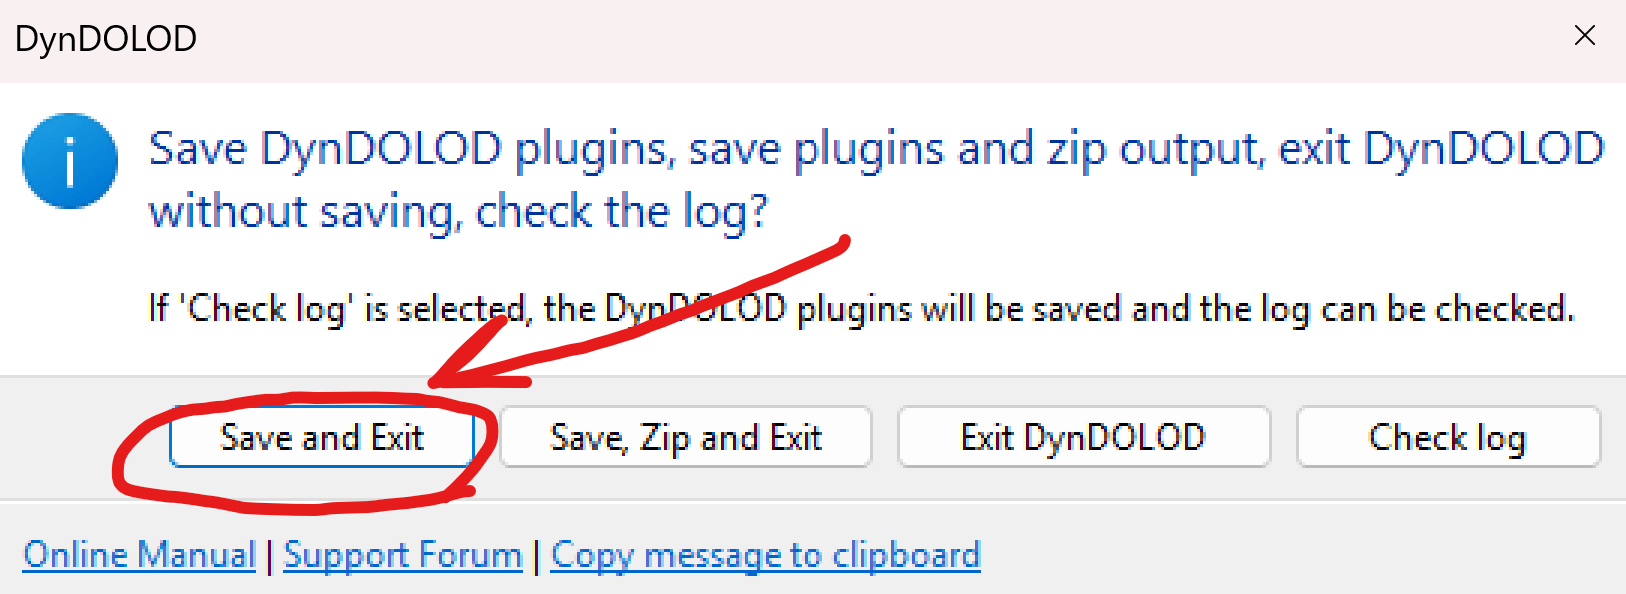Open the Online Manual link
This screenshot has height=594, width=1626.
(140, 555)
